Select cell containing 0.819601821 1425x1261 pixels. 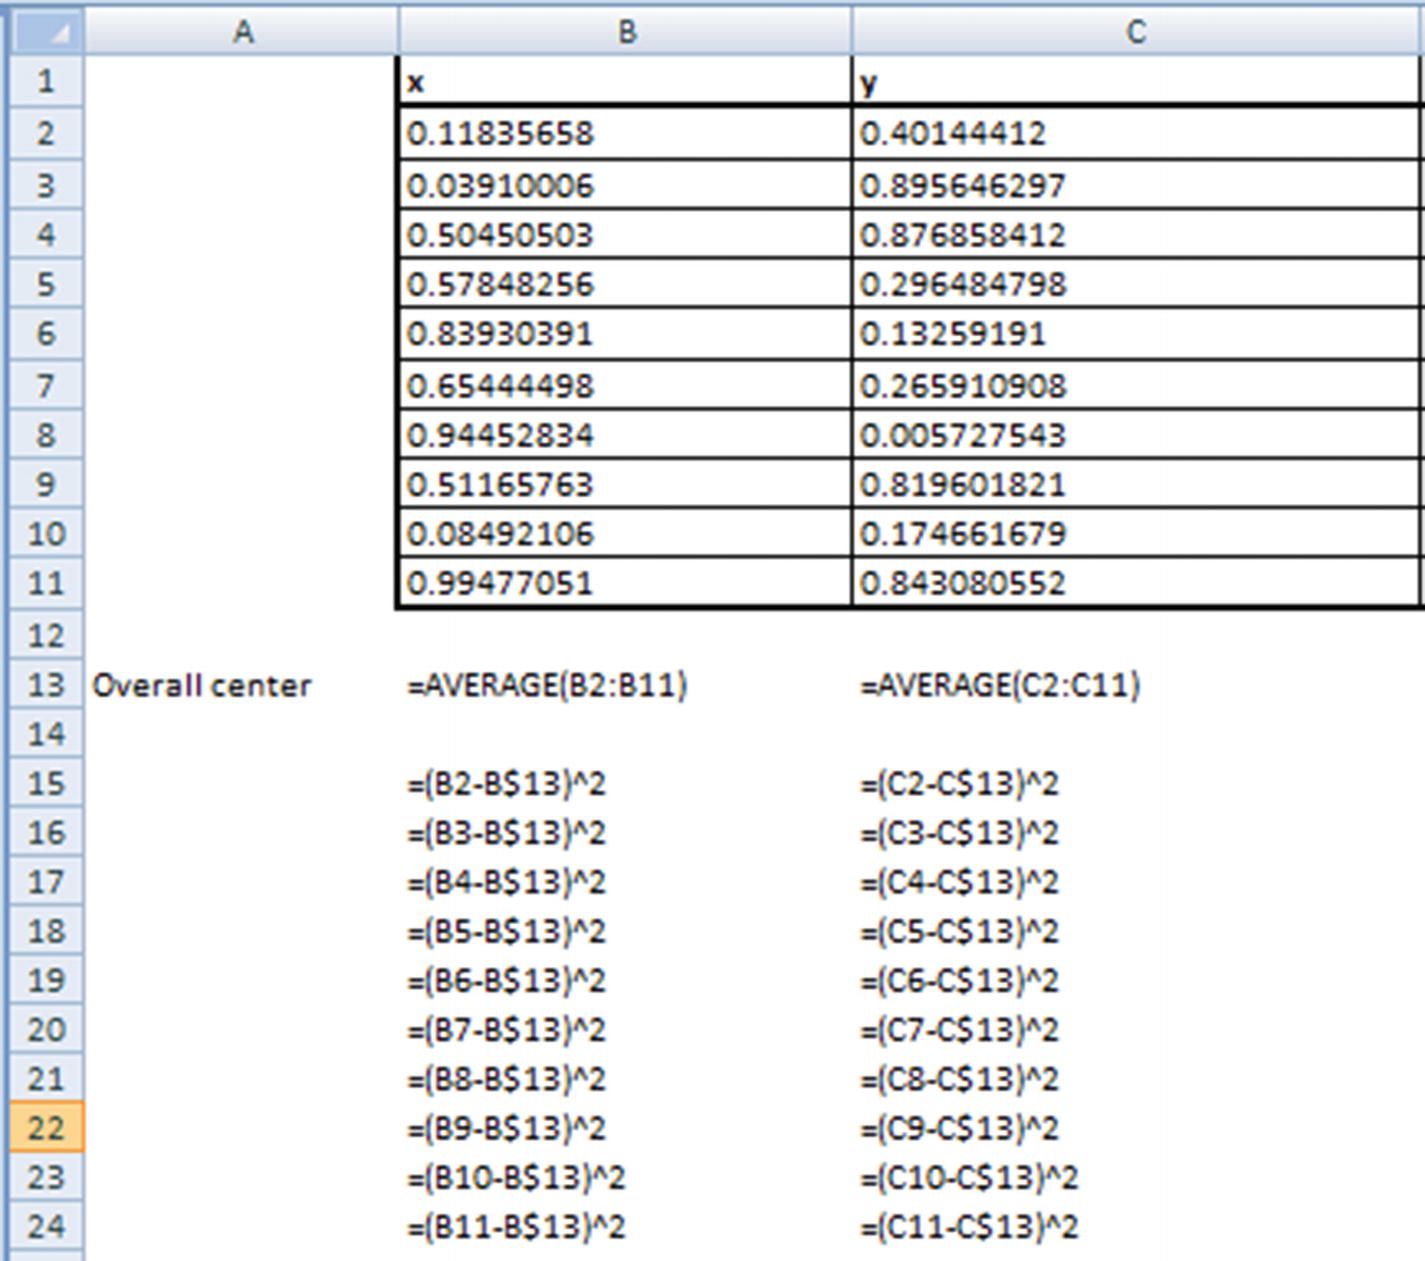[1137, 484]
